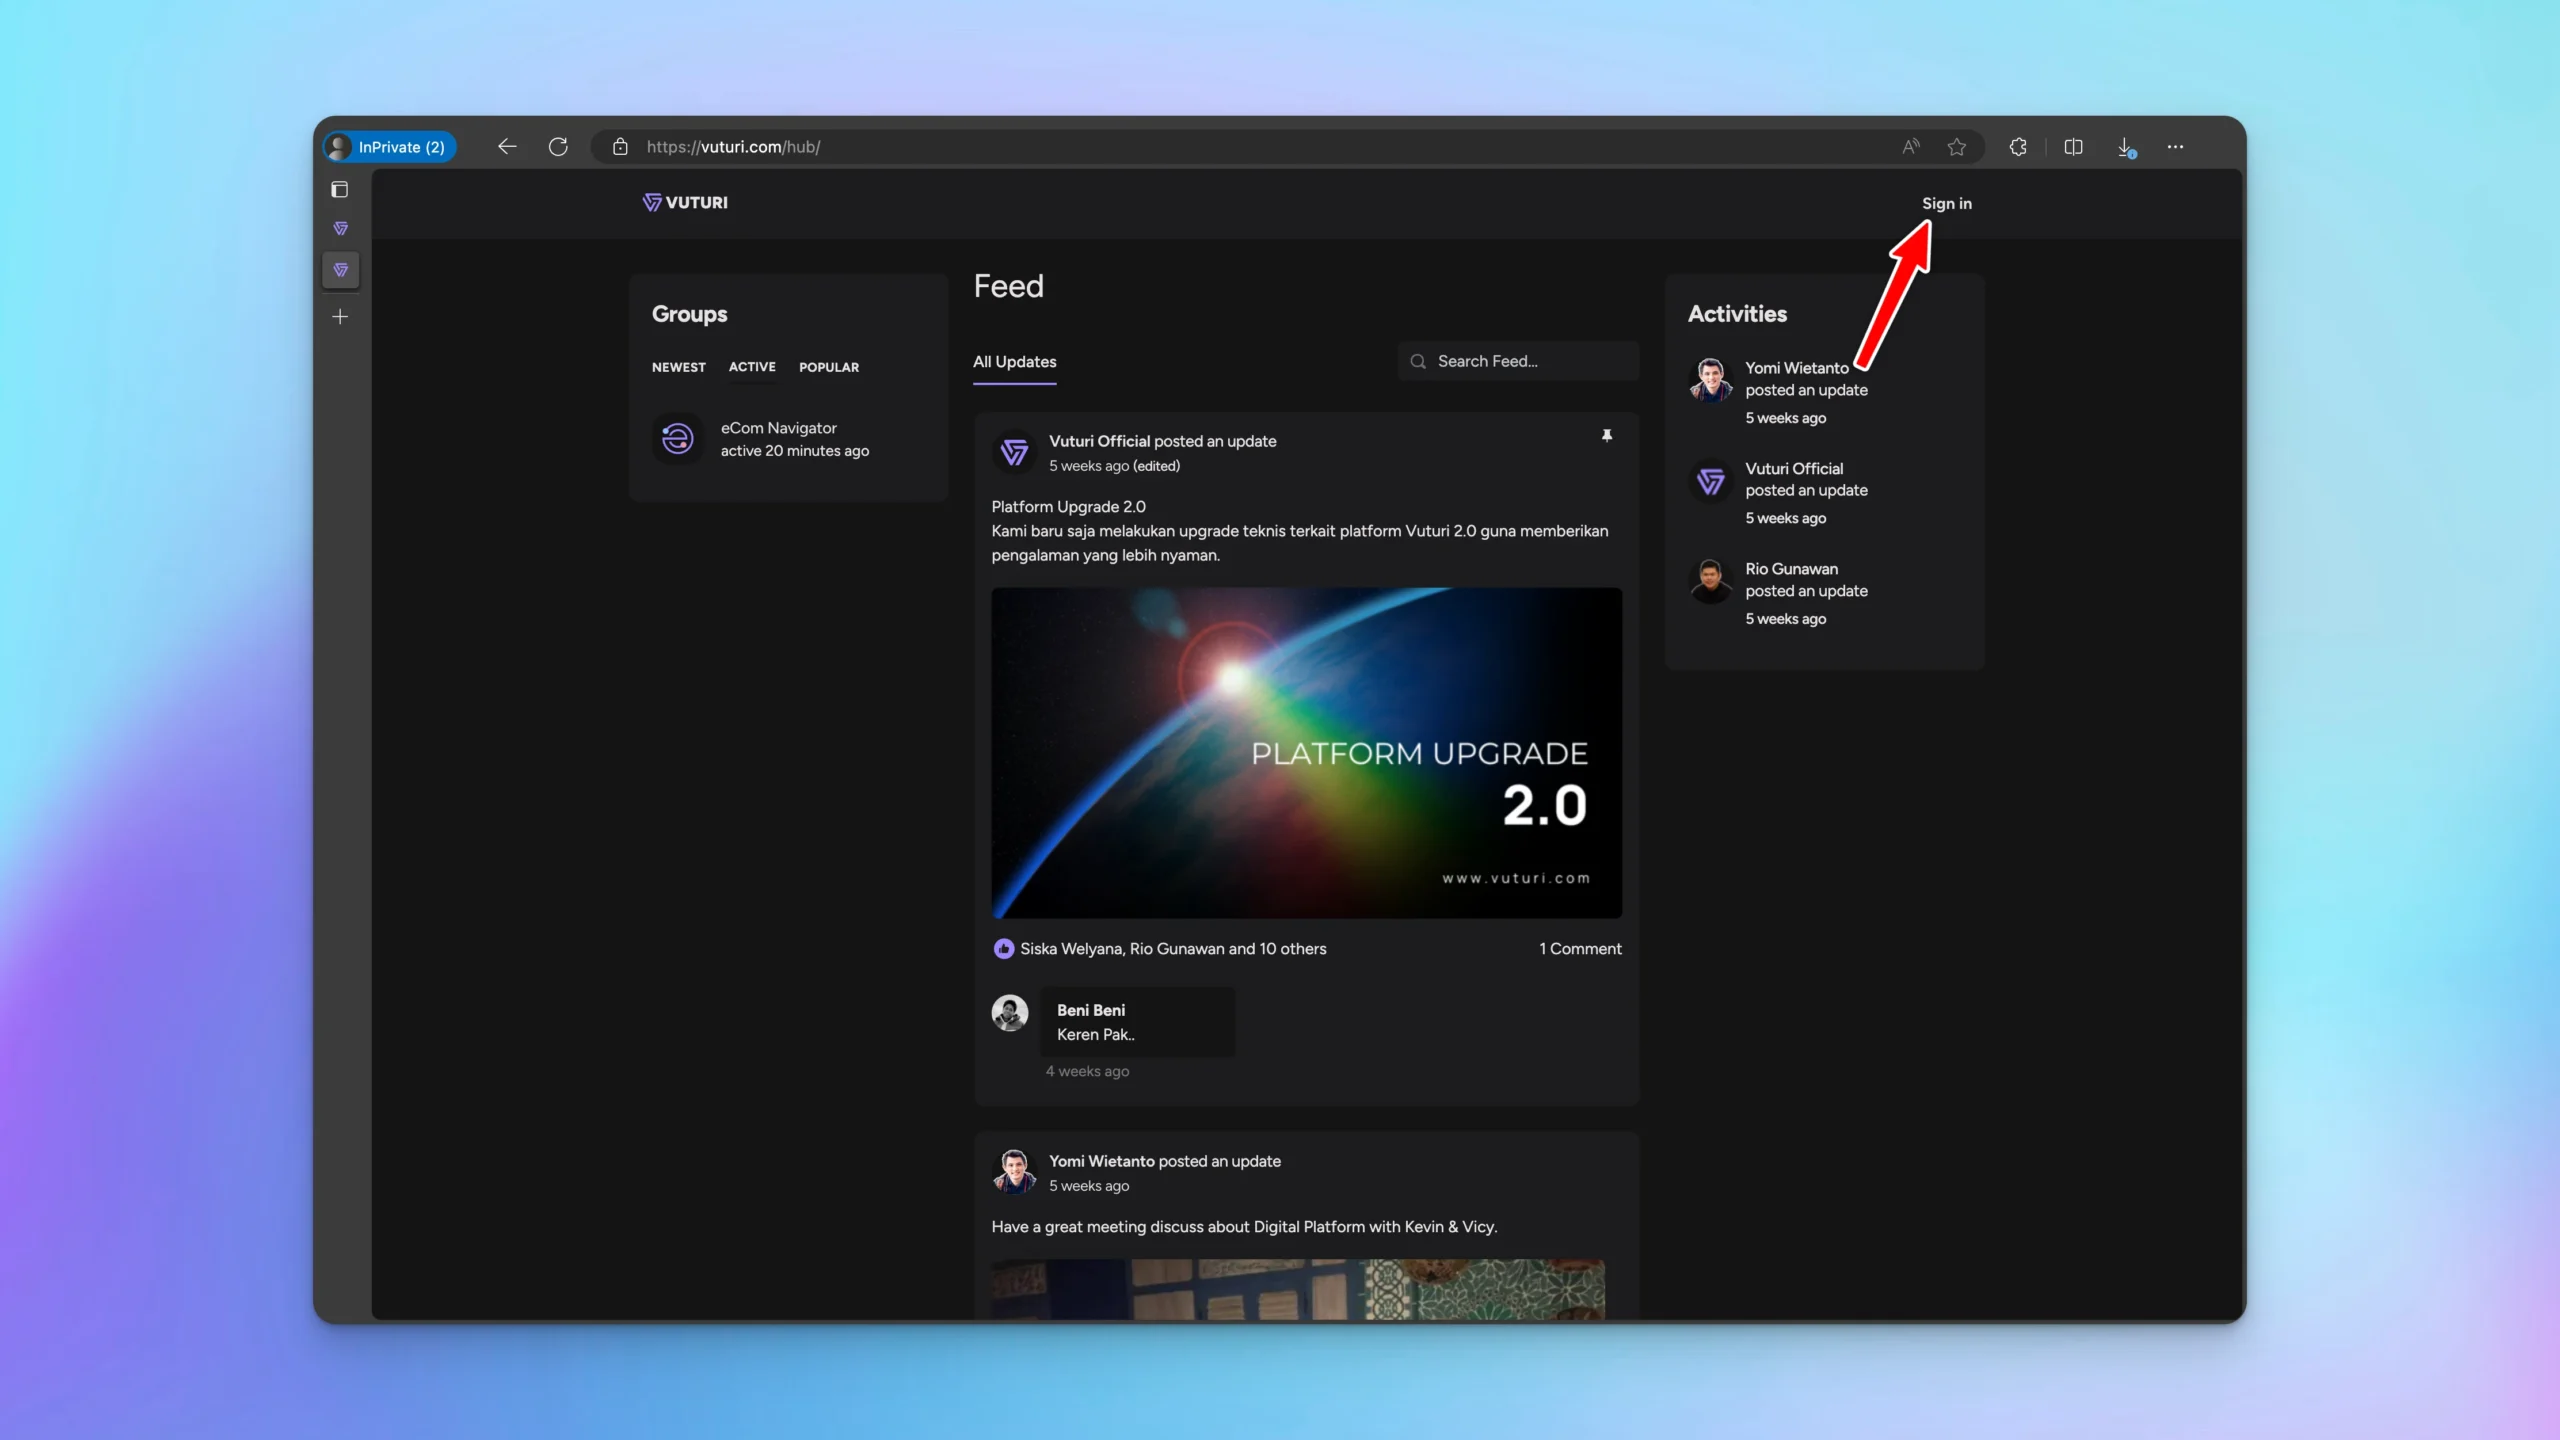The height and width of the screenshot is (1440, 2560).
Task: Open the browser Extensions puzzle icon
Action: (x=2018, y=147)
